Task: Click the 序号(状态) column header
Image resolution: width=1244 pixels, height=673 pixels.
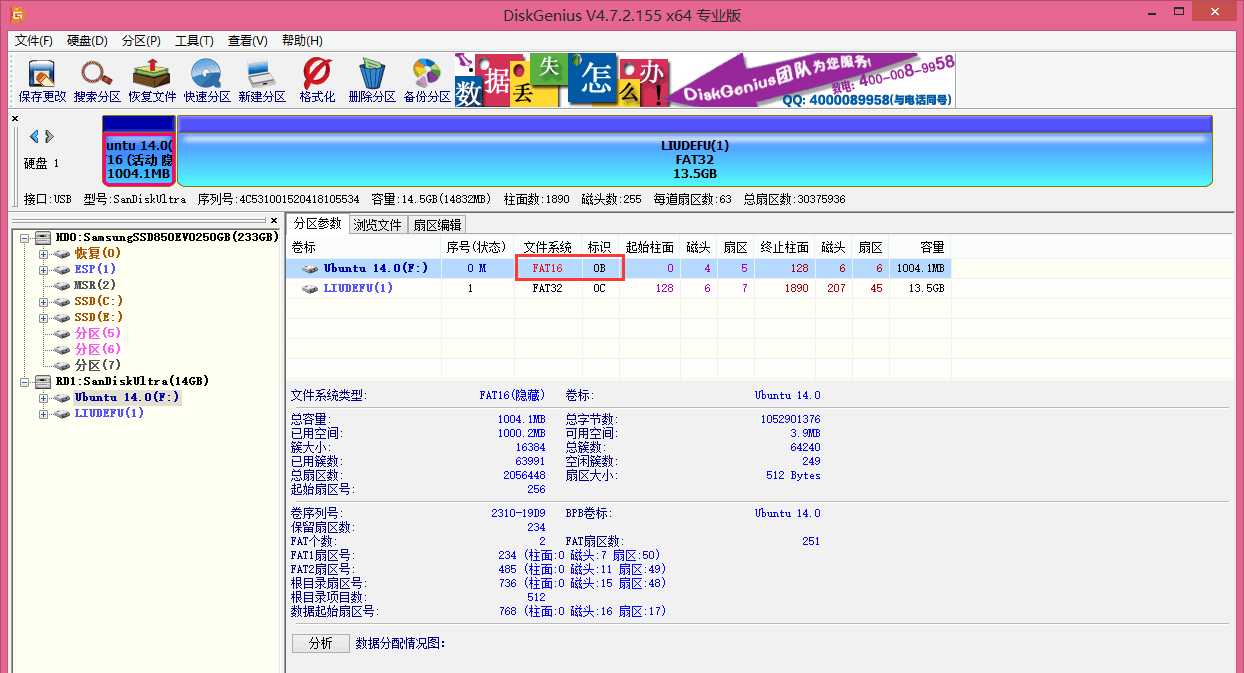Action: pos(478,247)
